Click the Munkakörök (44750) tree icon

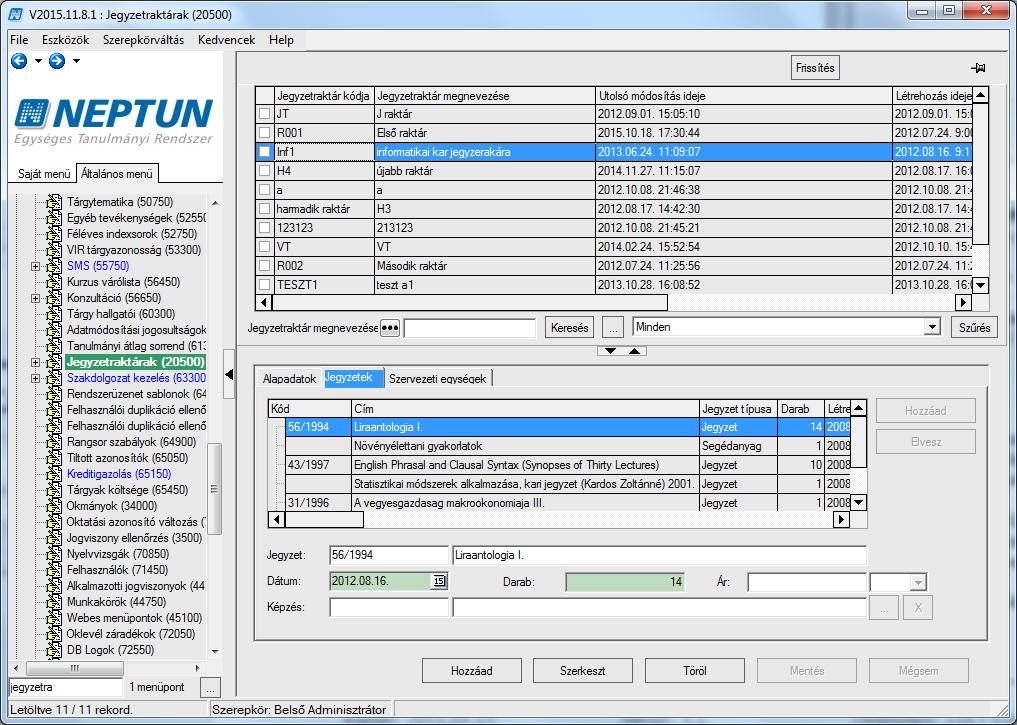pyautogui.click(x=54, y=602)
